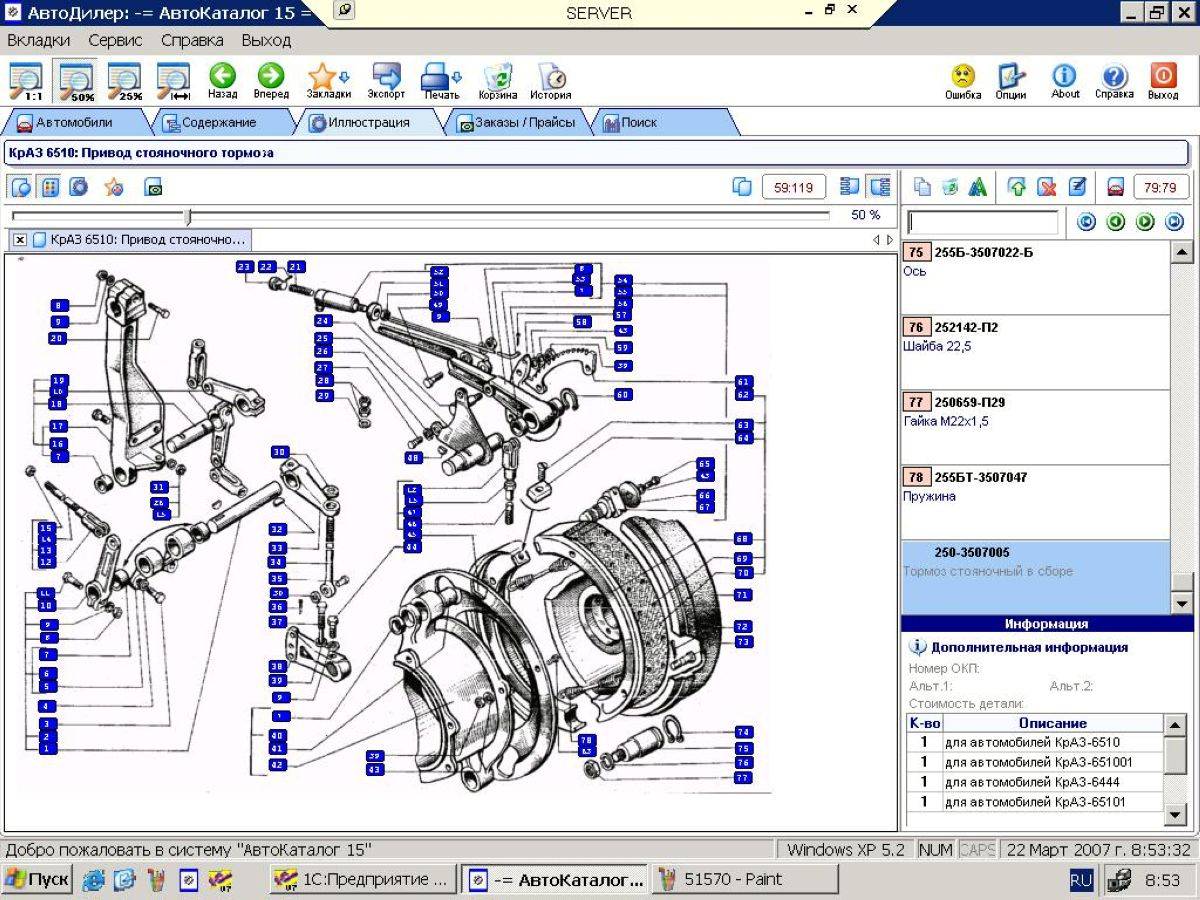
Task: Open История history
Action: (551, 81)
